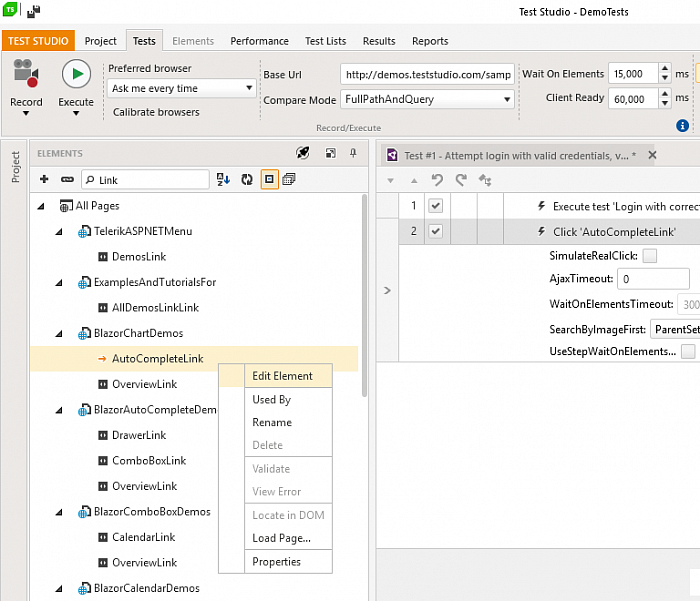Viewport: 700px width, 601px height.
Task: Click the sort A-Z icon in Elements toolbar
Action: pos(223,179)
